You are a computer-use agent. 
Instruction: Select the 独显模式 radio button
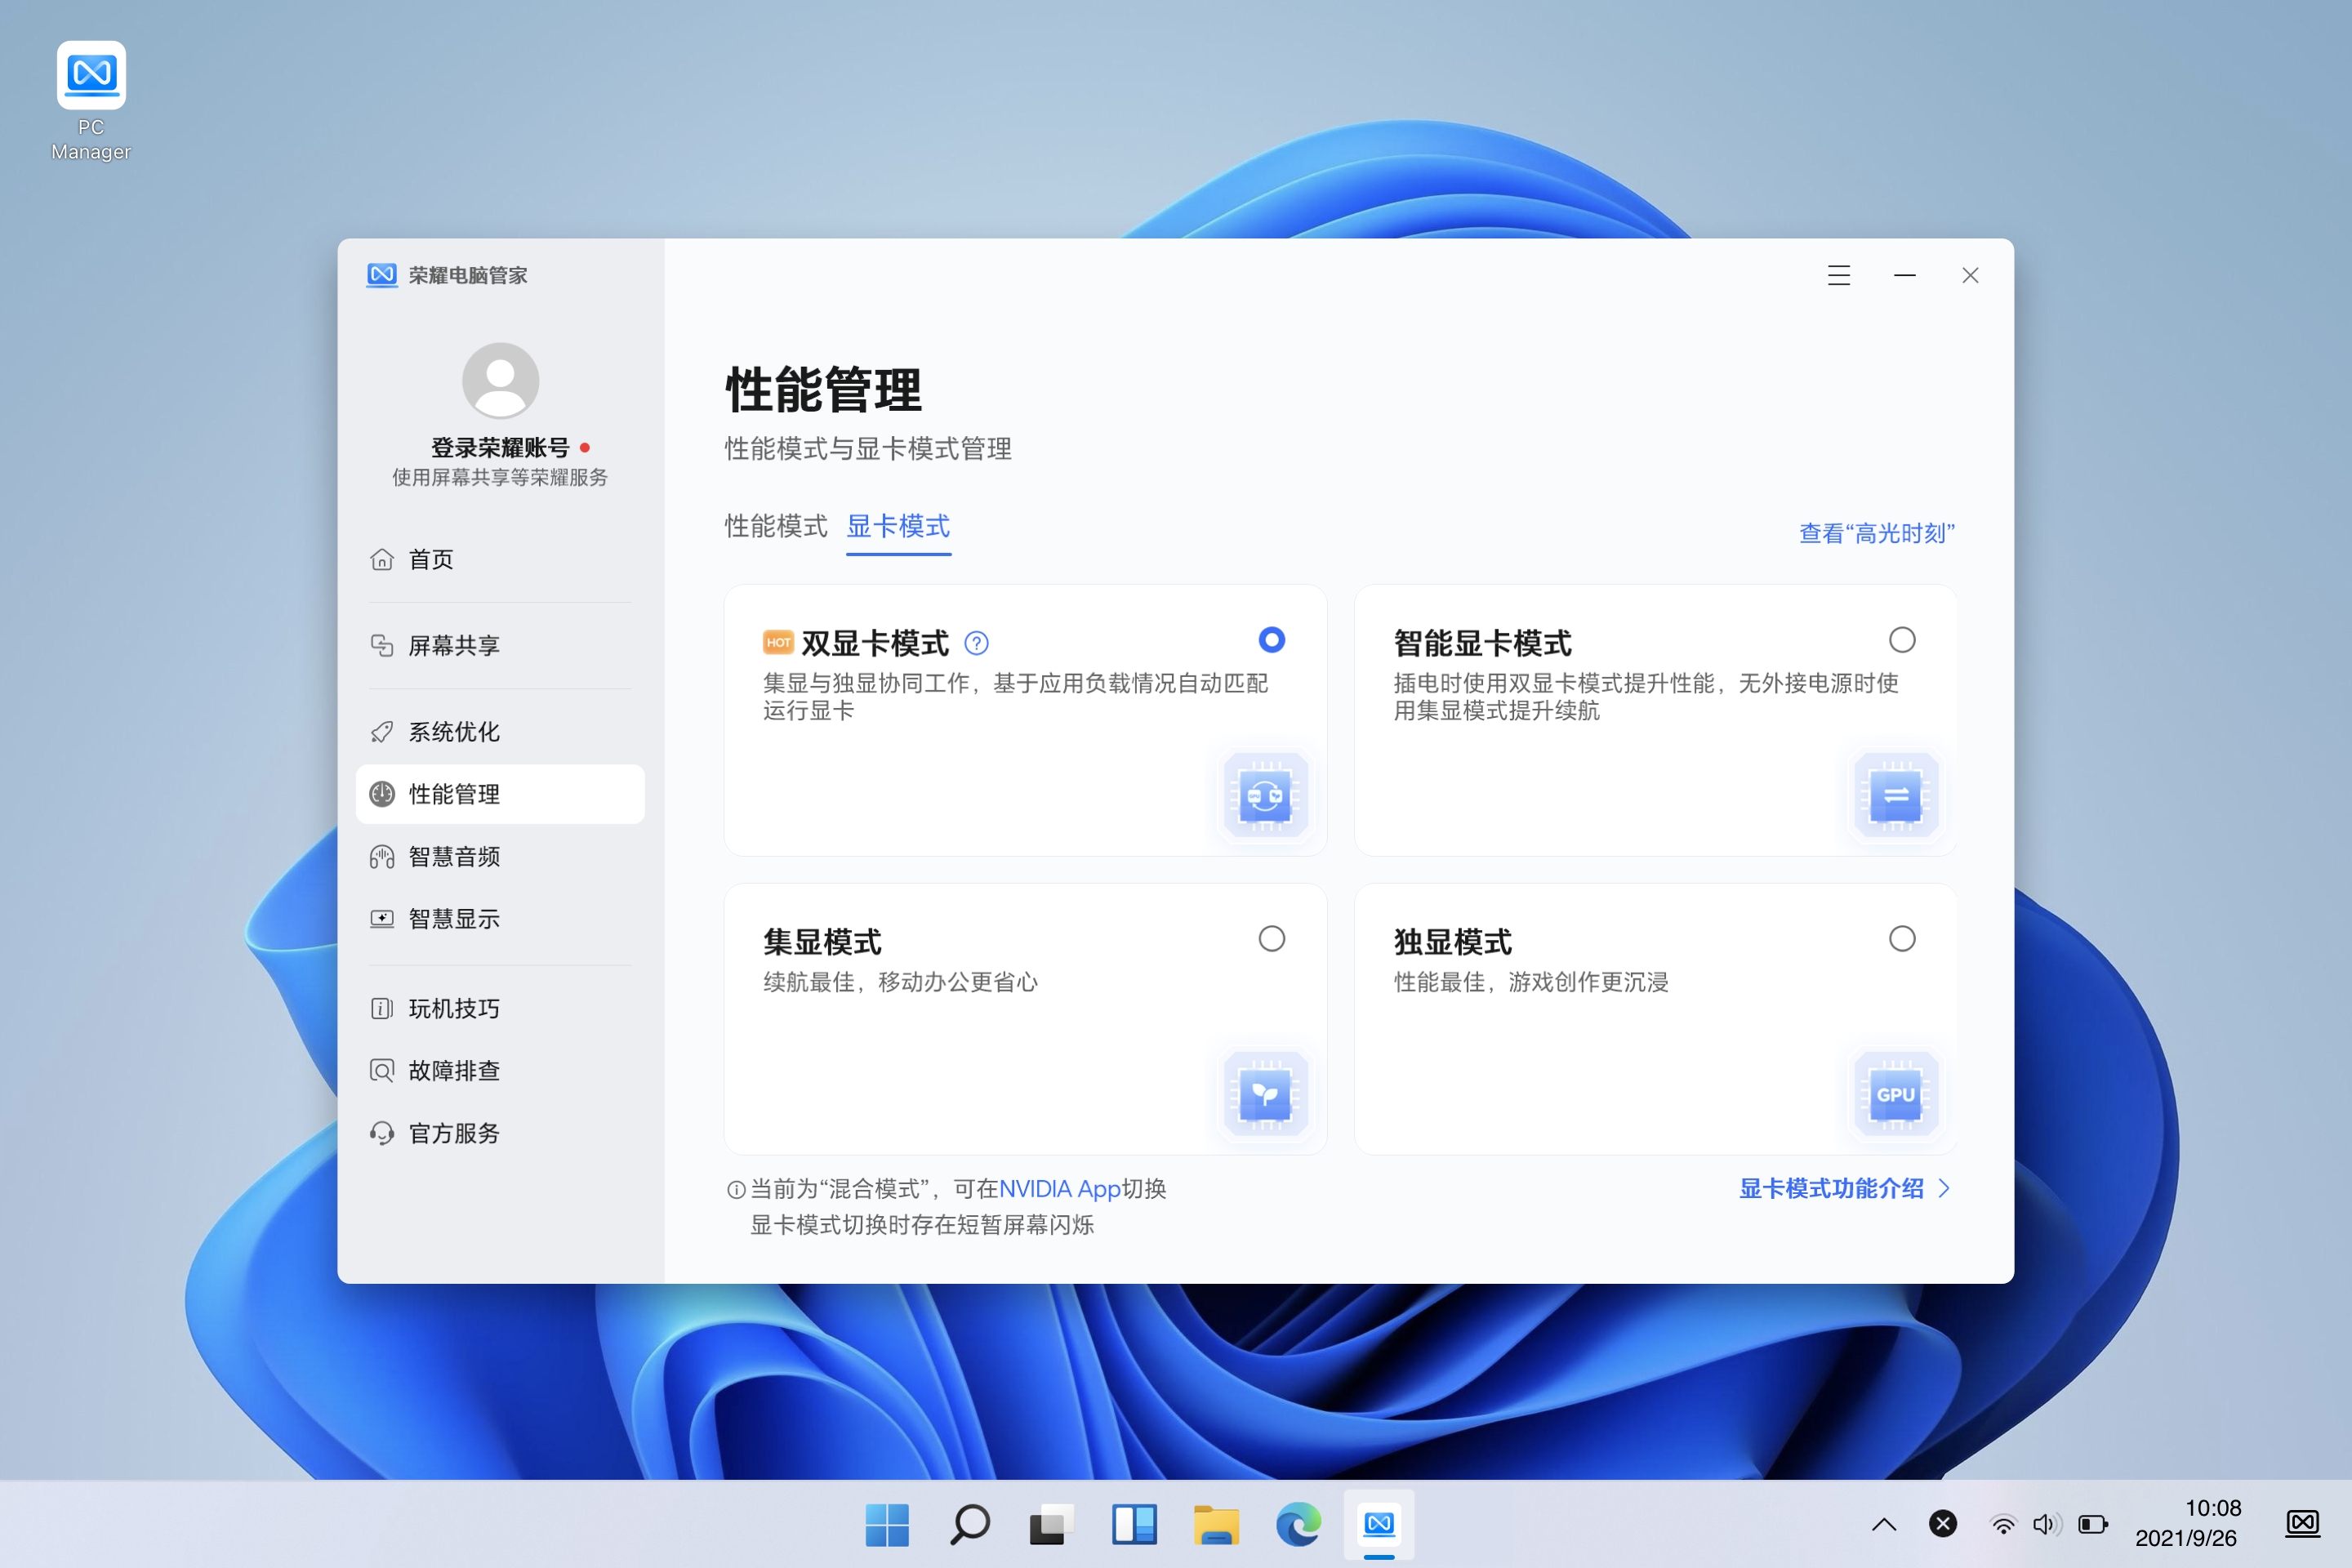click(1903, 938)
